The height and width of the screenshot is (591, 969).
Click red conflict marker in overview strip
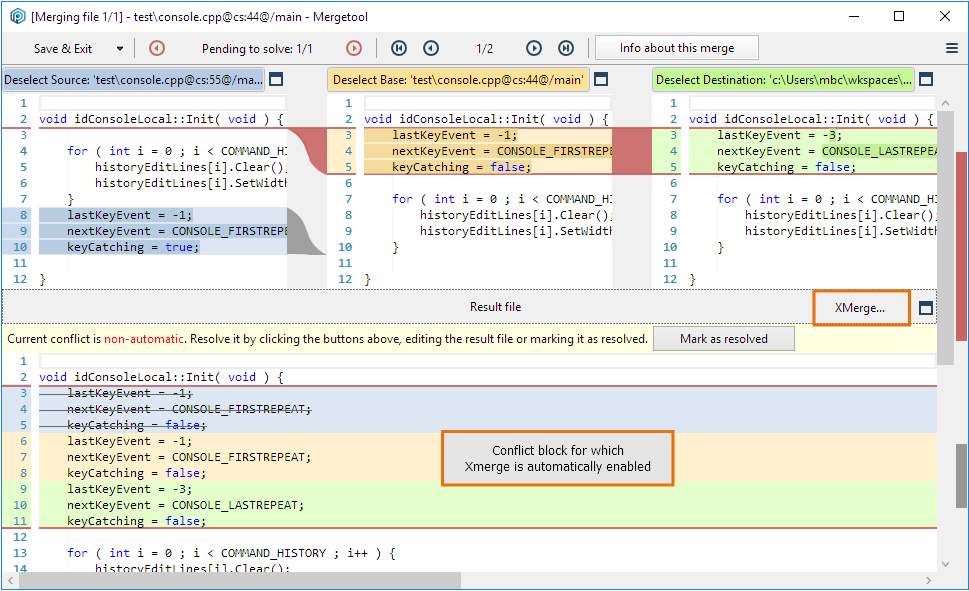(x=961, y=246)
